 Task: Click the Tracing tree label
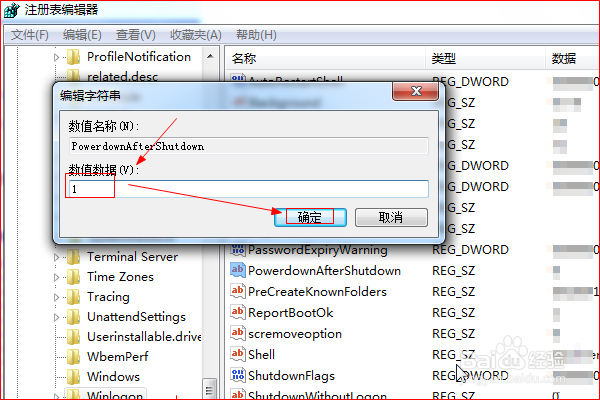pos(108,297)
